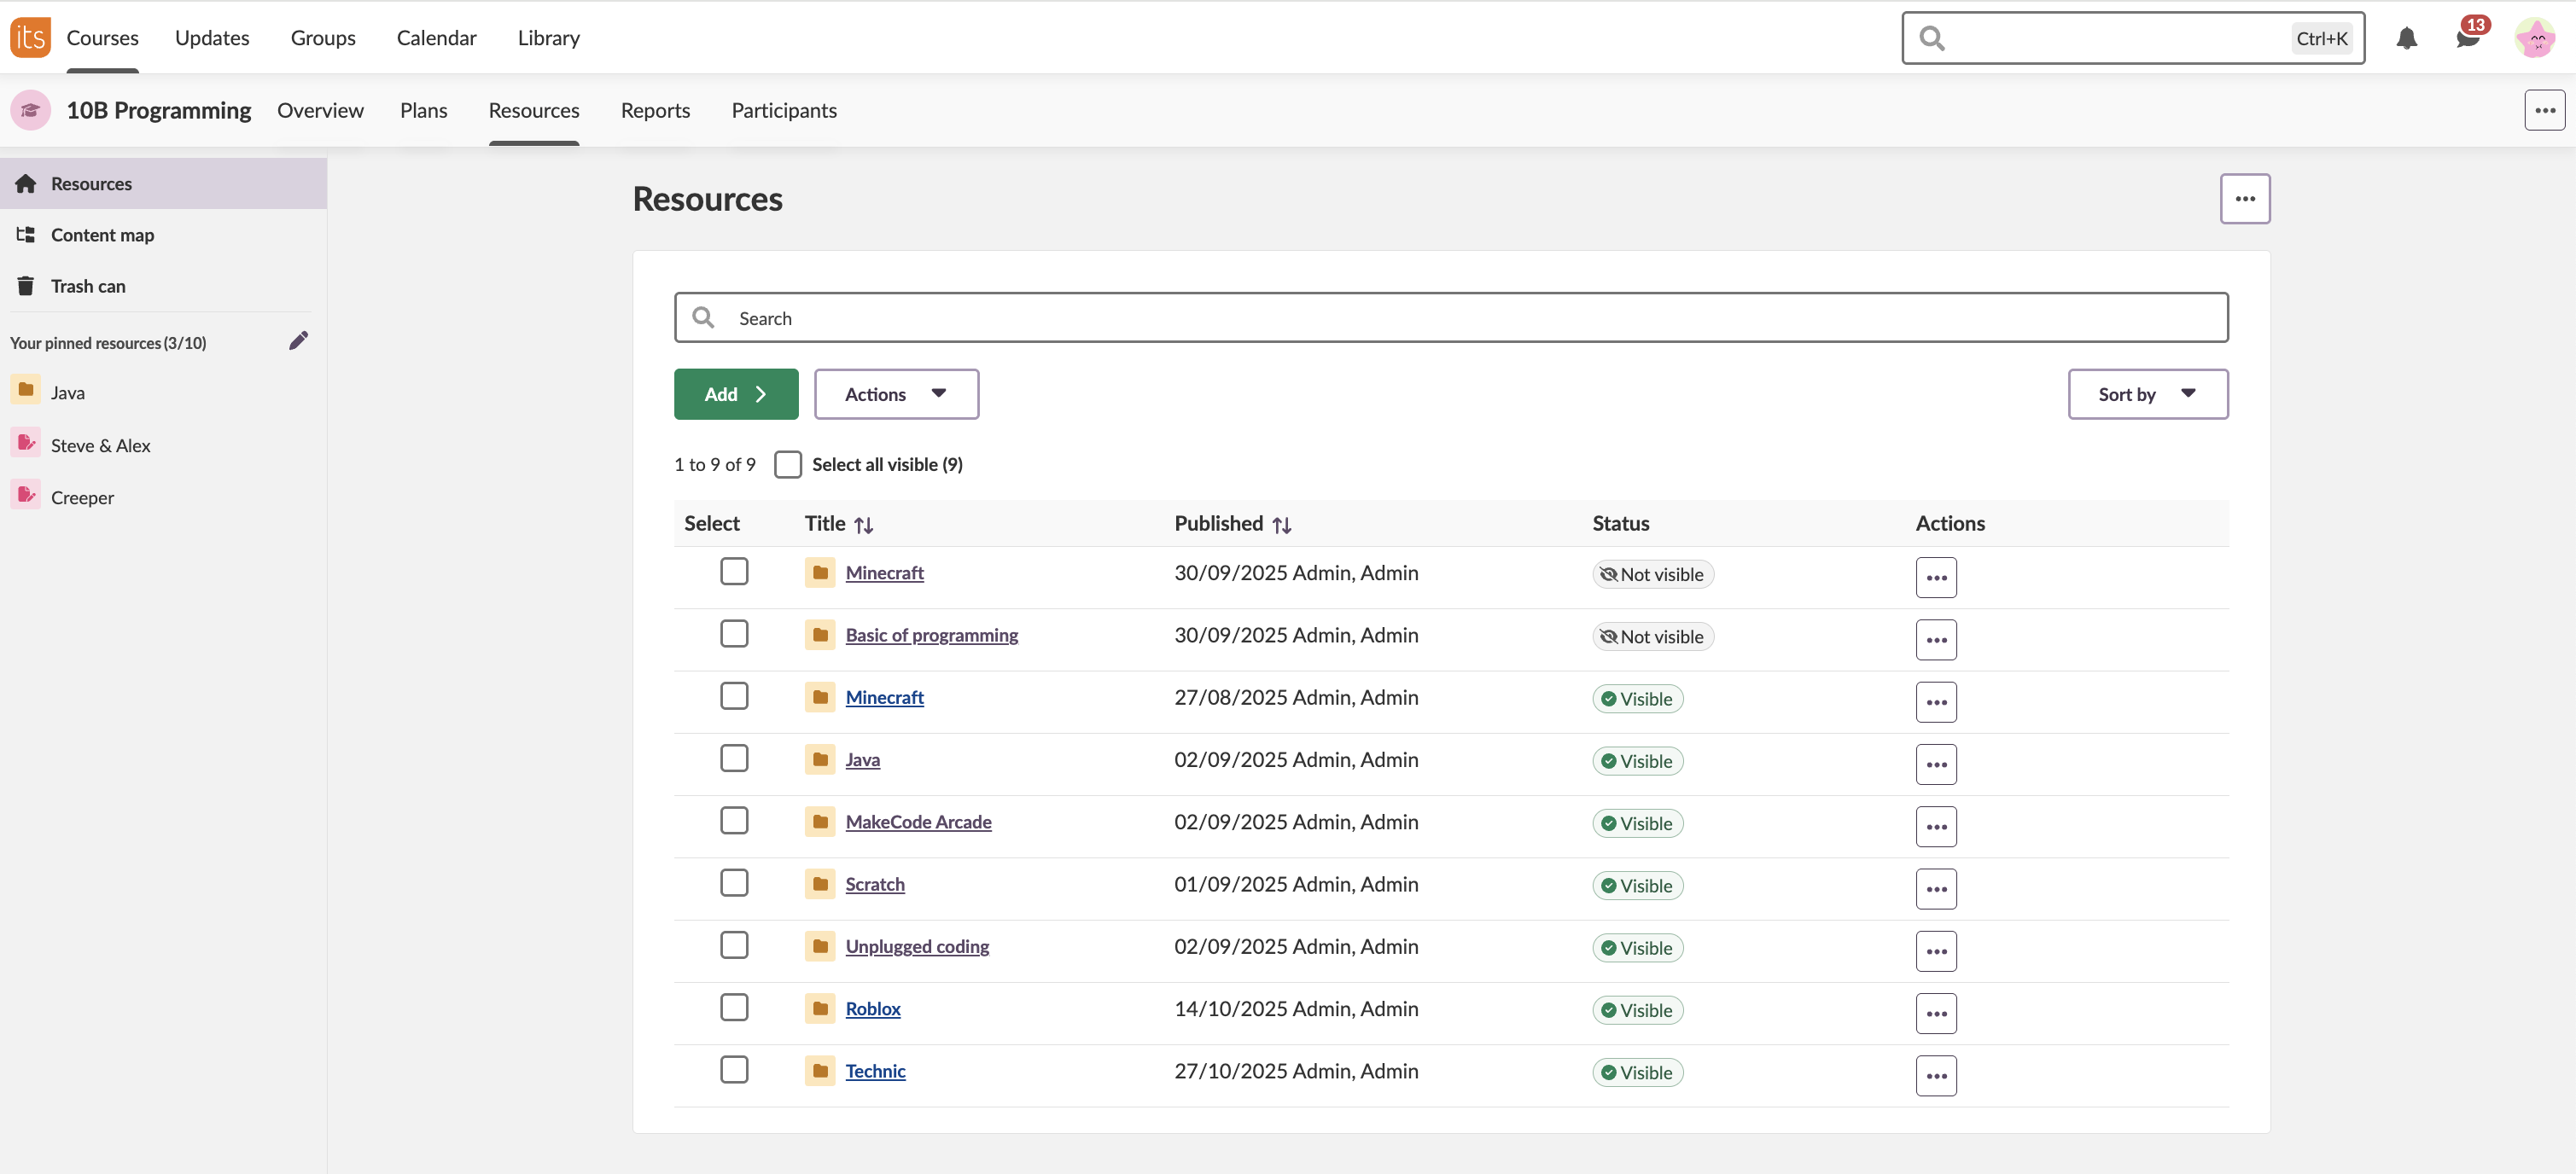Edit pinned resources with pencil icon
This screenshot has width=2576, height=1174.
tap(298, 341)
